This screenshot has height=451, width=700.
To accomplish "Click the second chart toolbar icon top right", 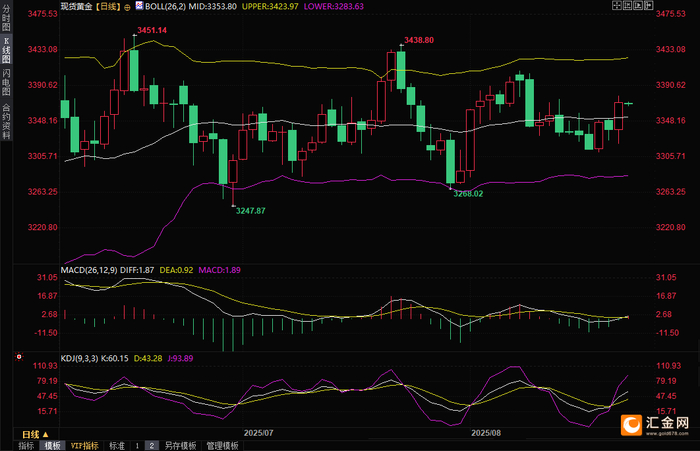I will coord(627,5).
